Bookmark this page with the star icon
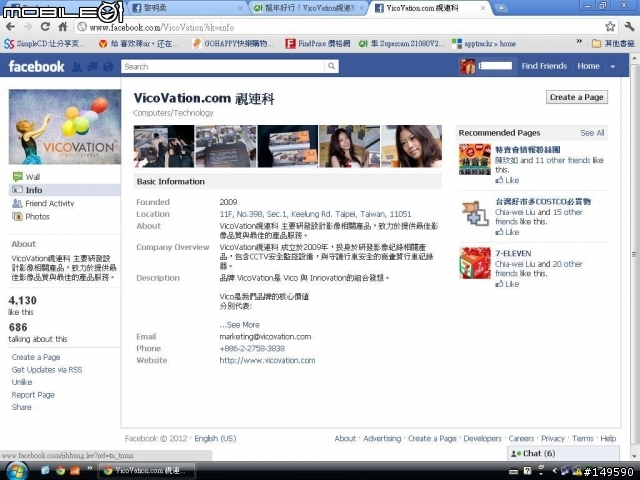The image size is (640, 480). [610, 27]
